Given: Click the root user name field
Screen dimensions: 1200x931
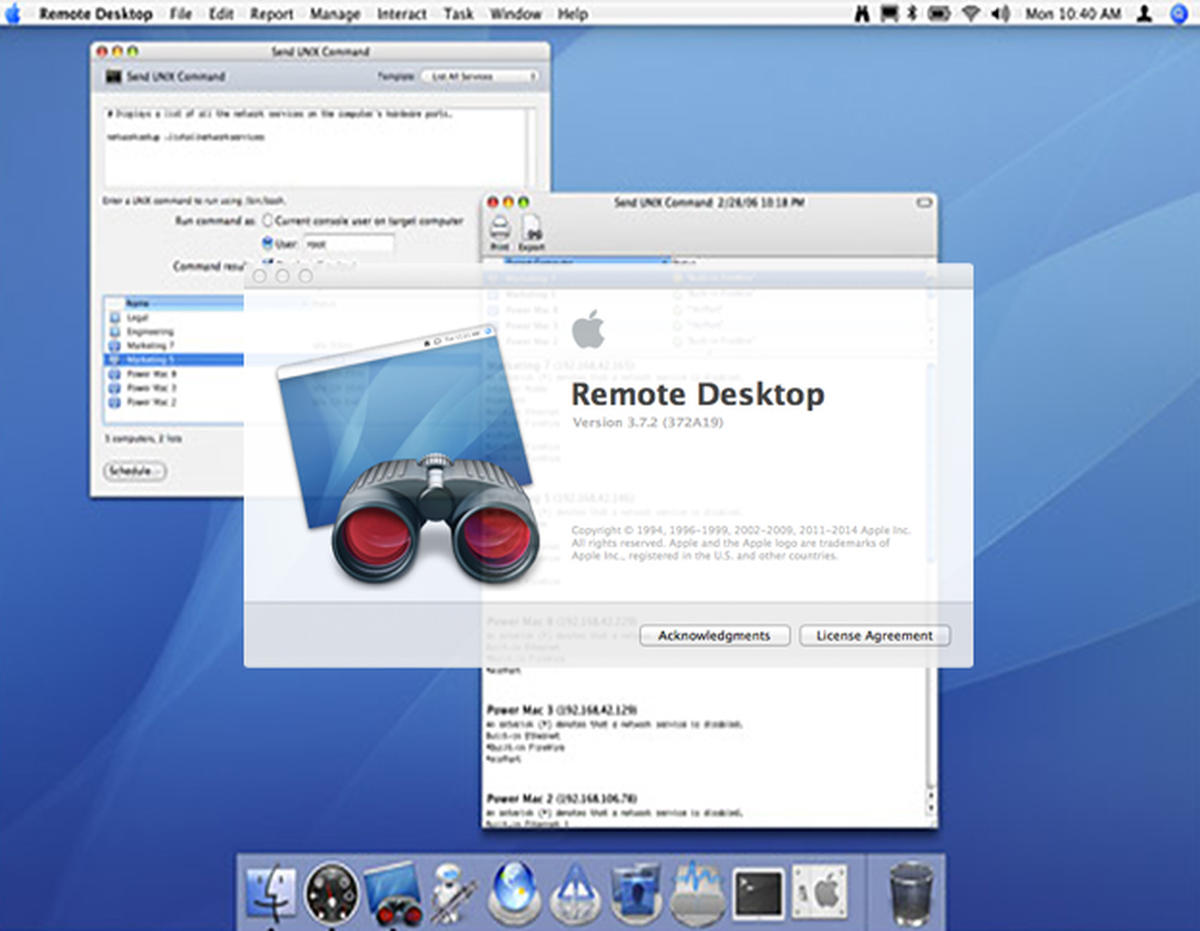Looking at the screenshot, I should 347,243.
